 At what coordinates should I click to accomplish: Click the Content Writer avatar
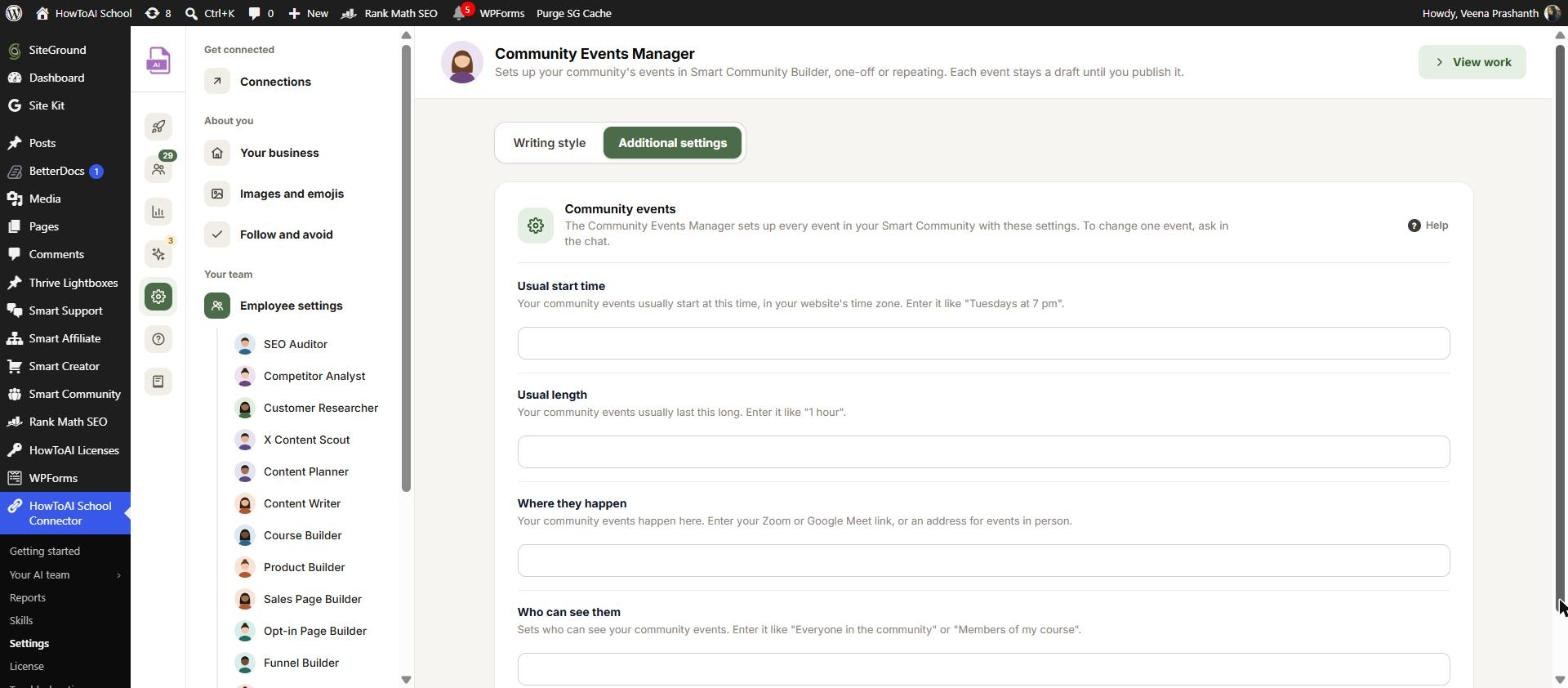click(245, 504)
